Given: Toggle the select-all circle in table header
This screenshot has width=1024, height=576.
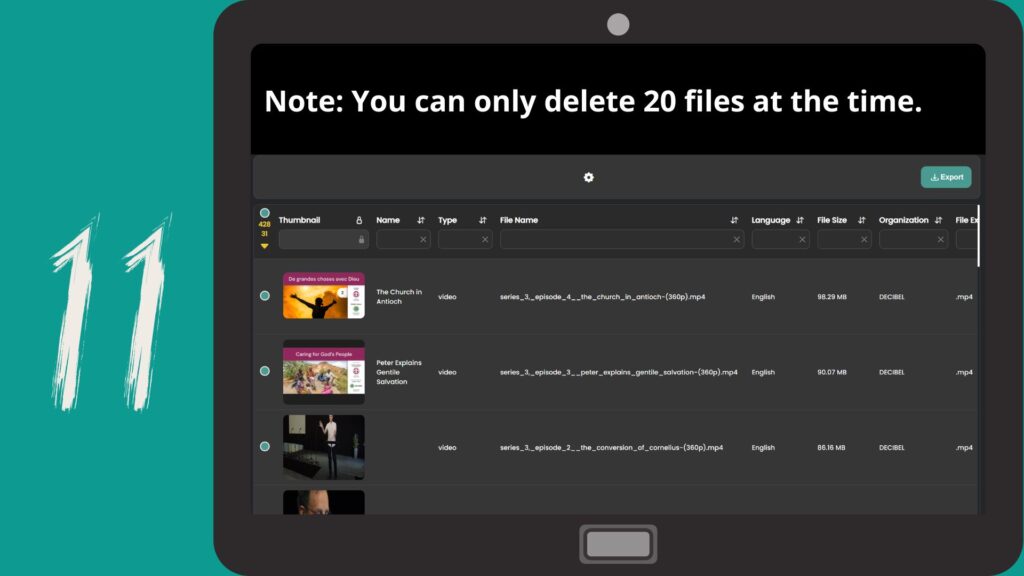Looking at the screenshot, I should tap(265, 213).
